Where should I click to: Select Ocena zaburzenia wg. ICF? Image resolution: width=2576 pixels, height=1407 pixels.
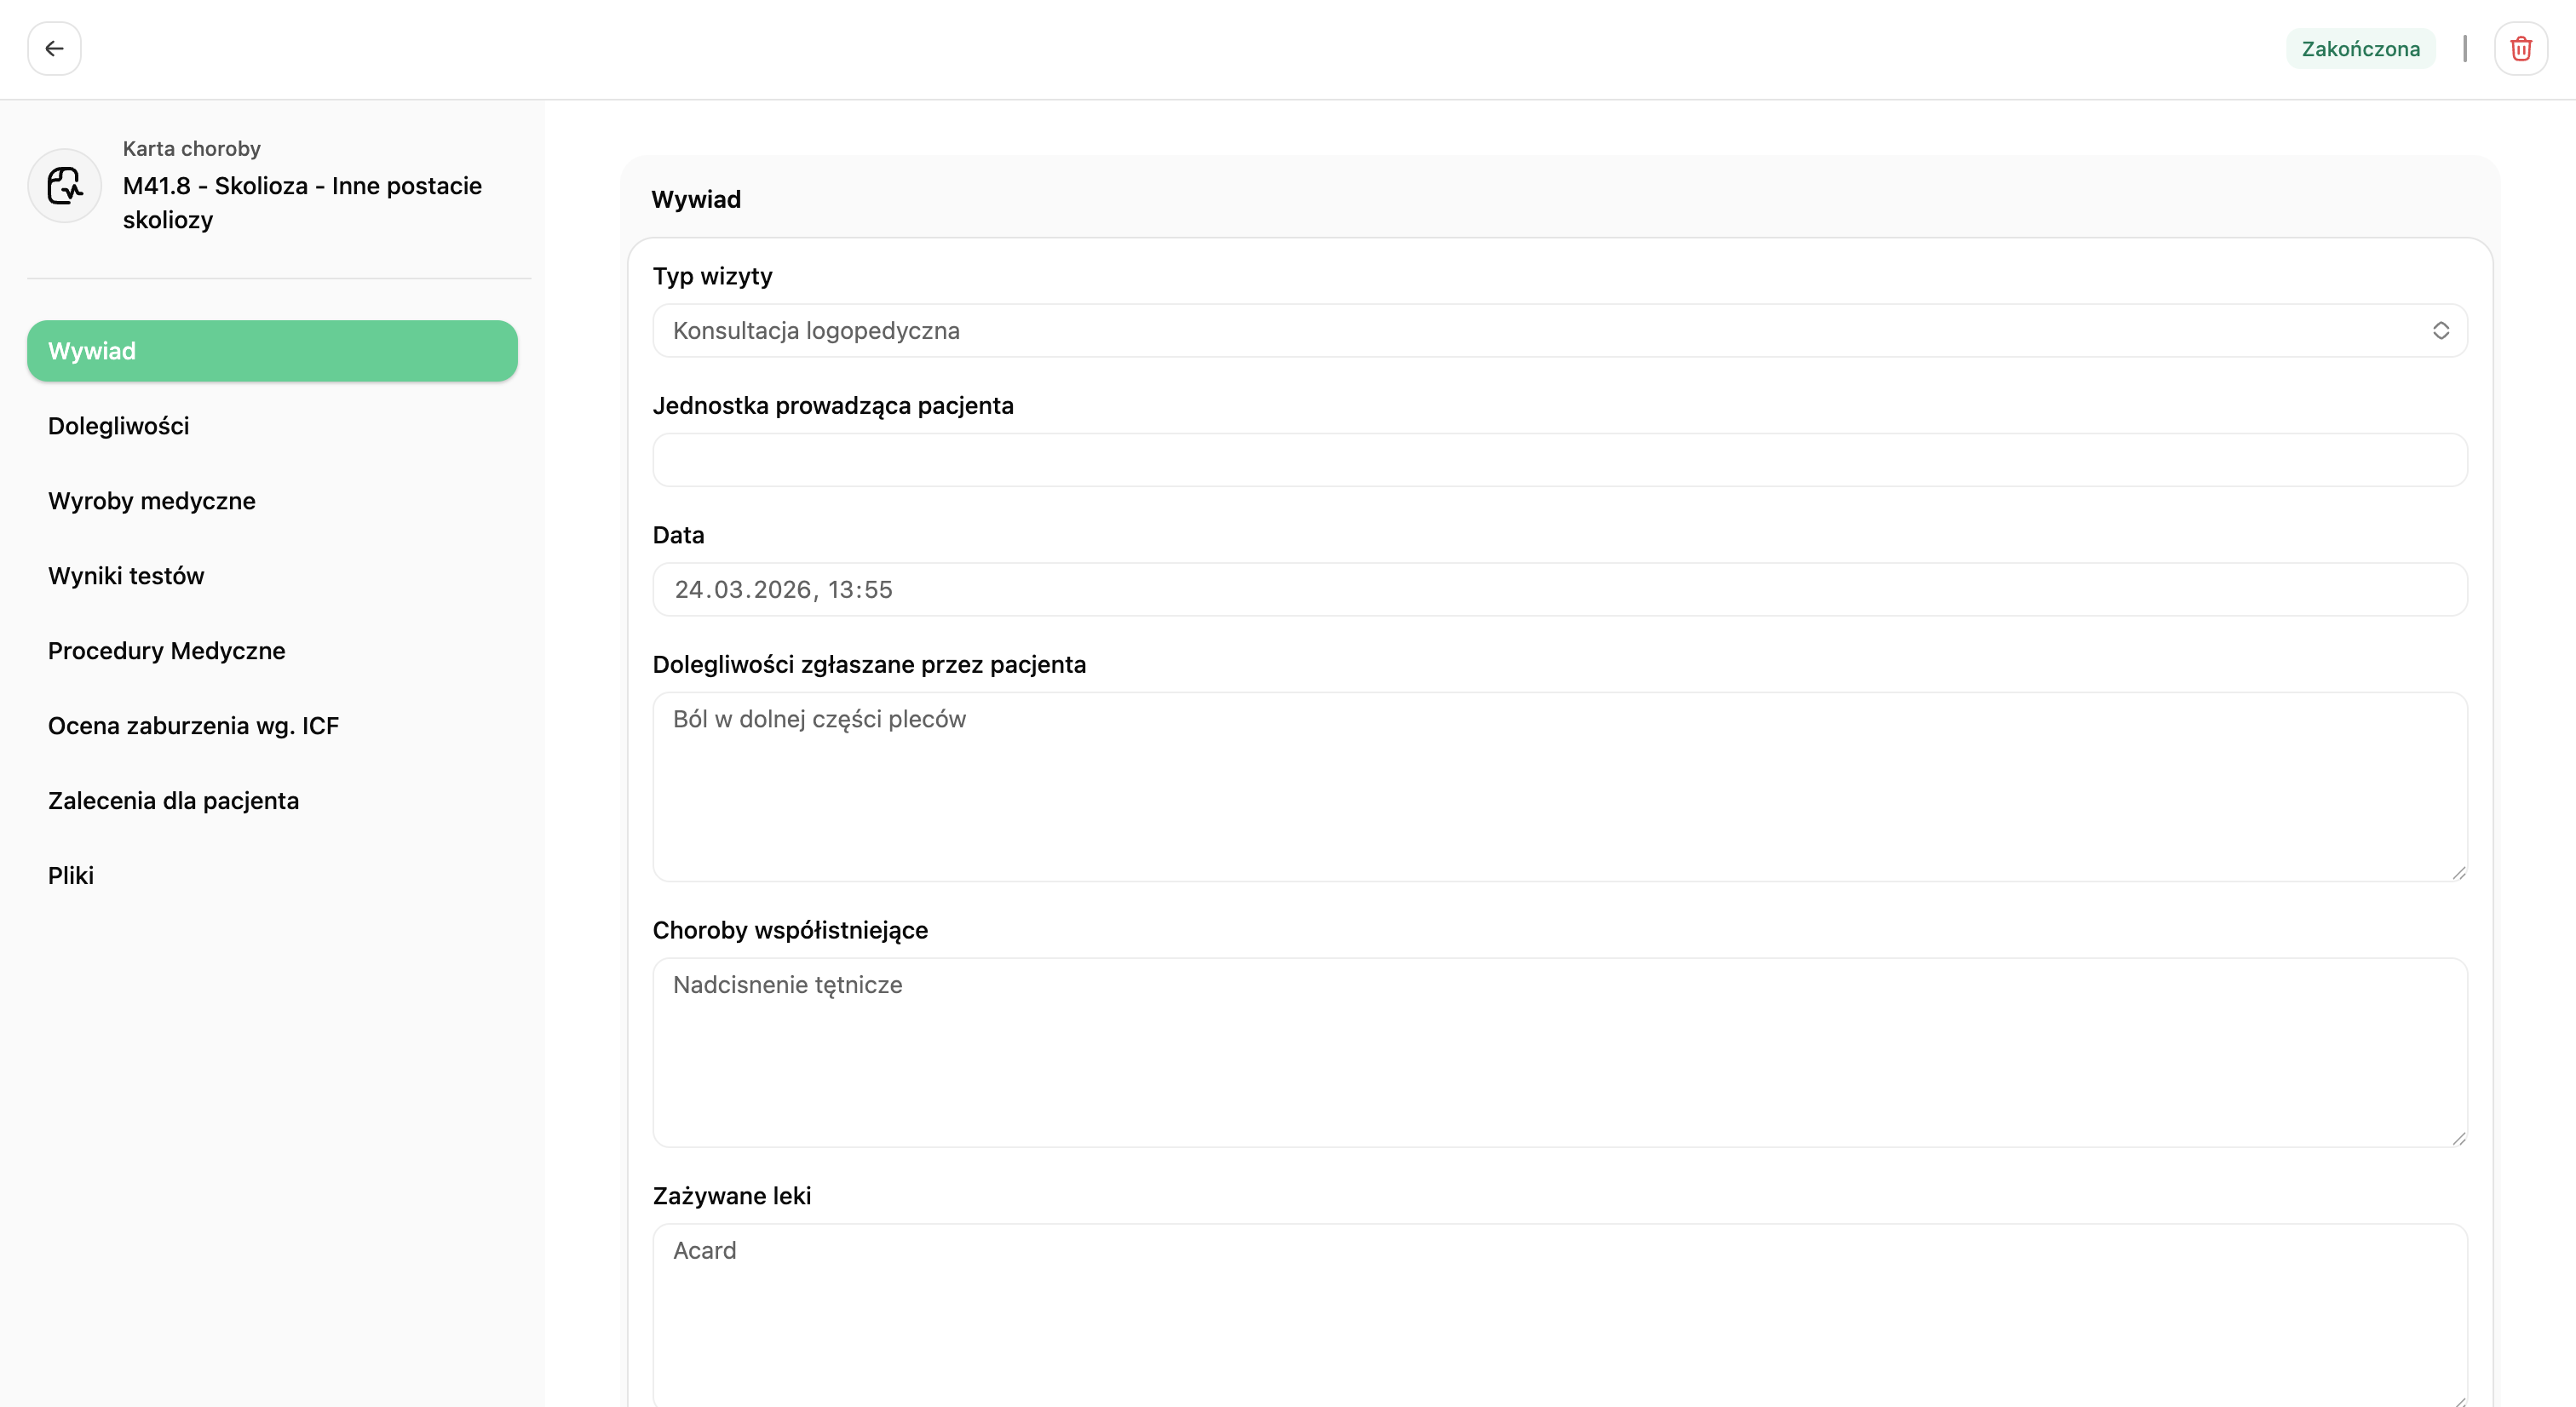193,726
